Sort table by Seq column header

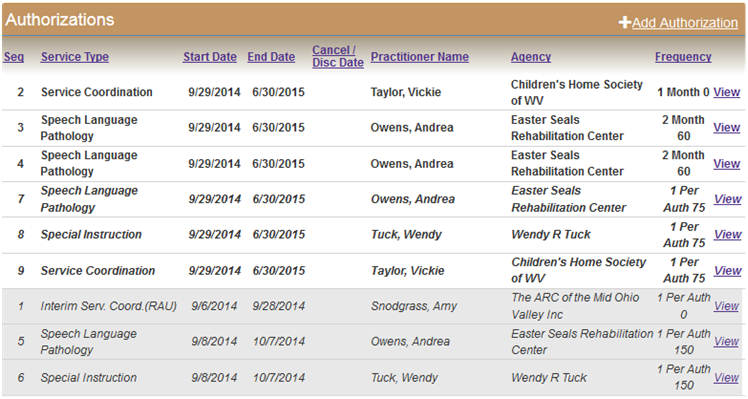[13, 57]
